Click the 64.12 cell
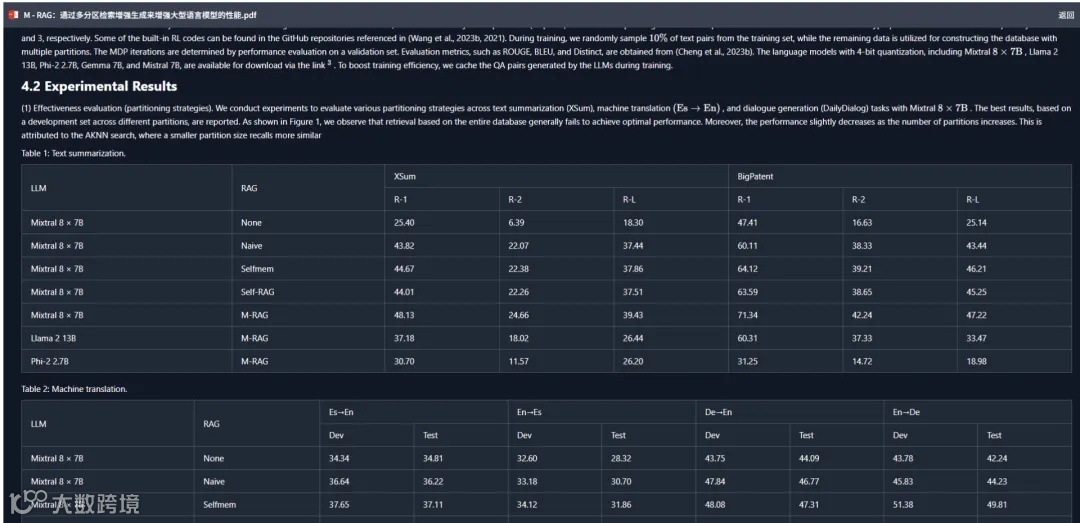This screenshot has height=523, width=1080. (x=747, y=269)
